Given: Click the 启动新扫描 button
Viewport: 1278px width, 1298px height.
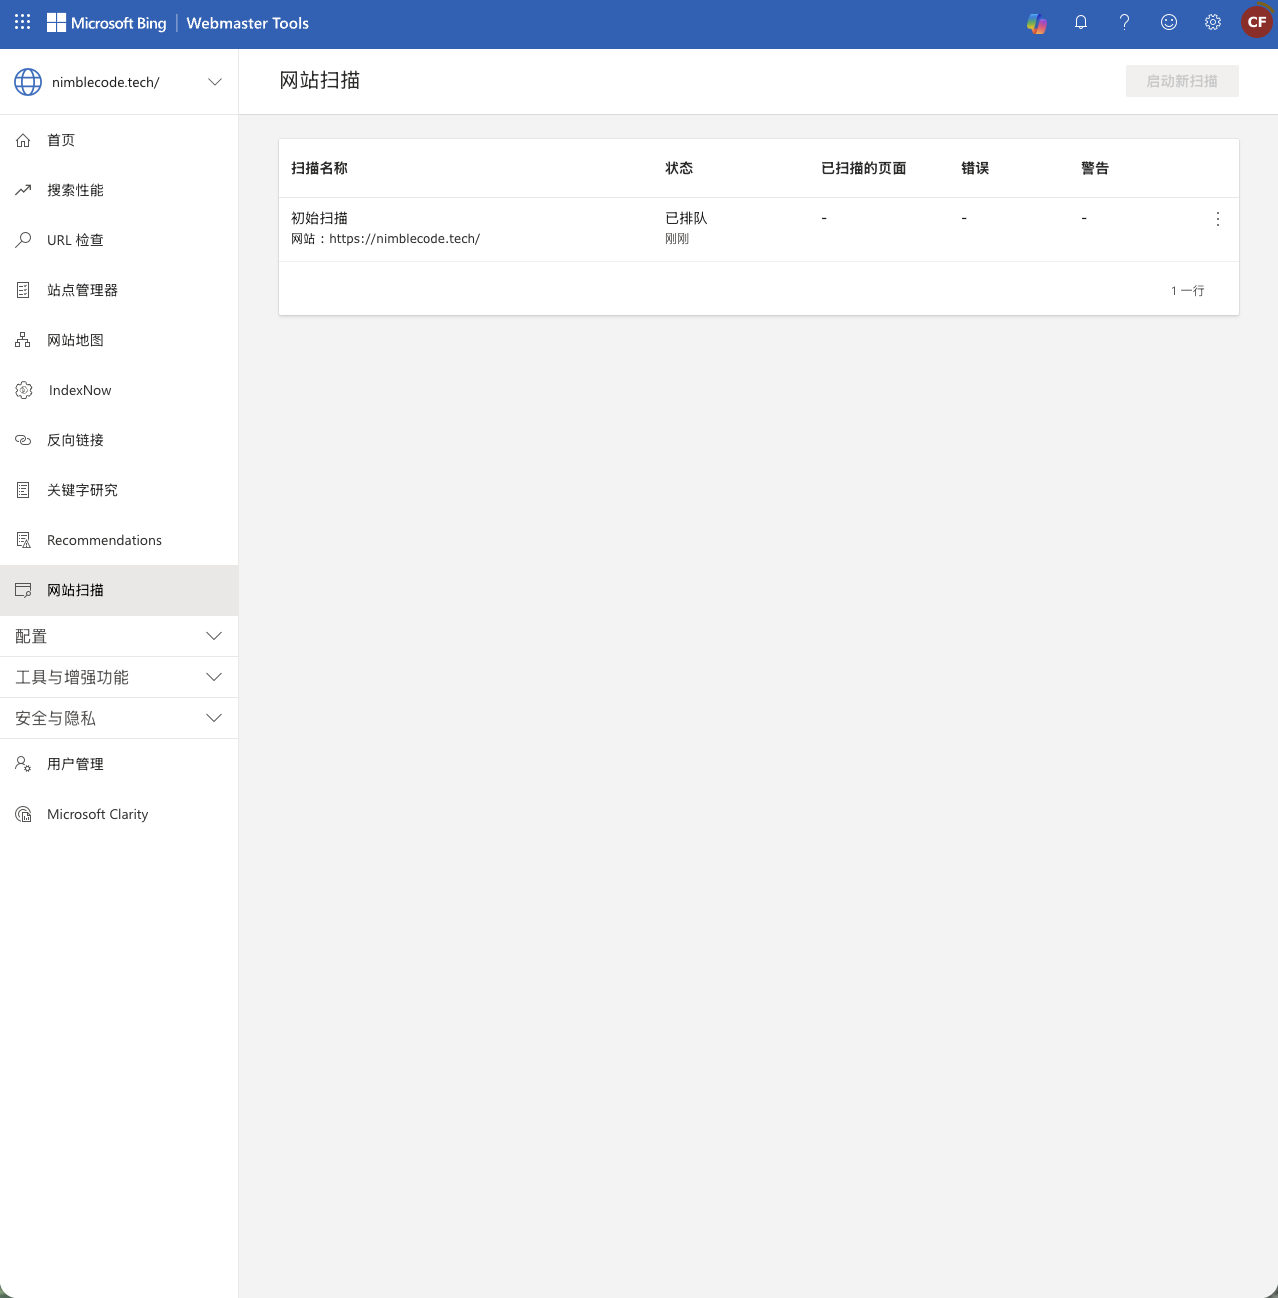Looking at the screenshot, I should (x=1182, y=81).
